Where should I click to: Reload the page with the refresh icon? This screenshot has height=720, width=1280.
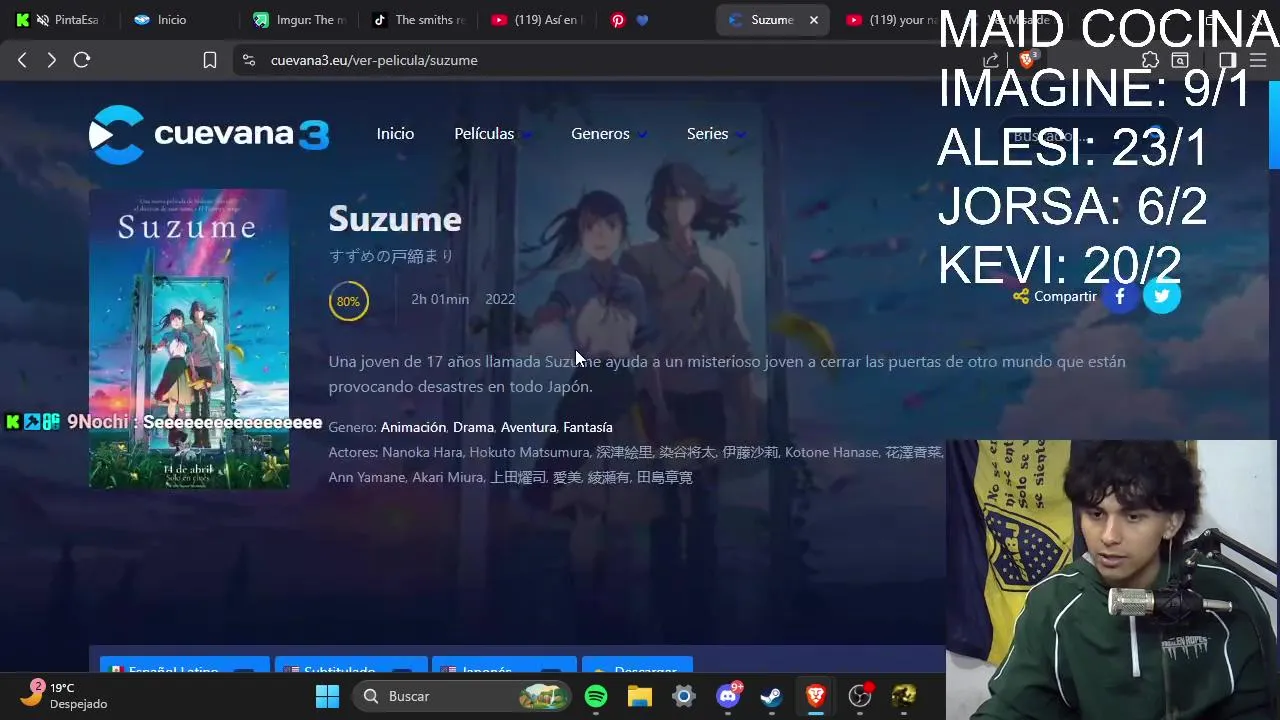[82, 60]
